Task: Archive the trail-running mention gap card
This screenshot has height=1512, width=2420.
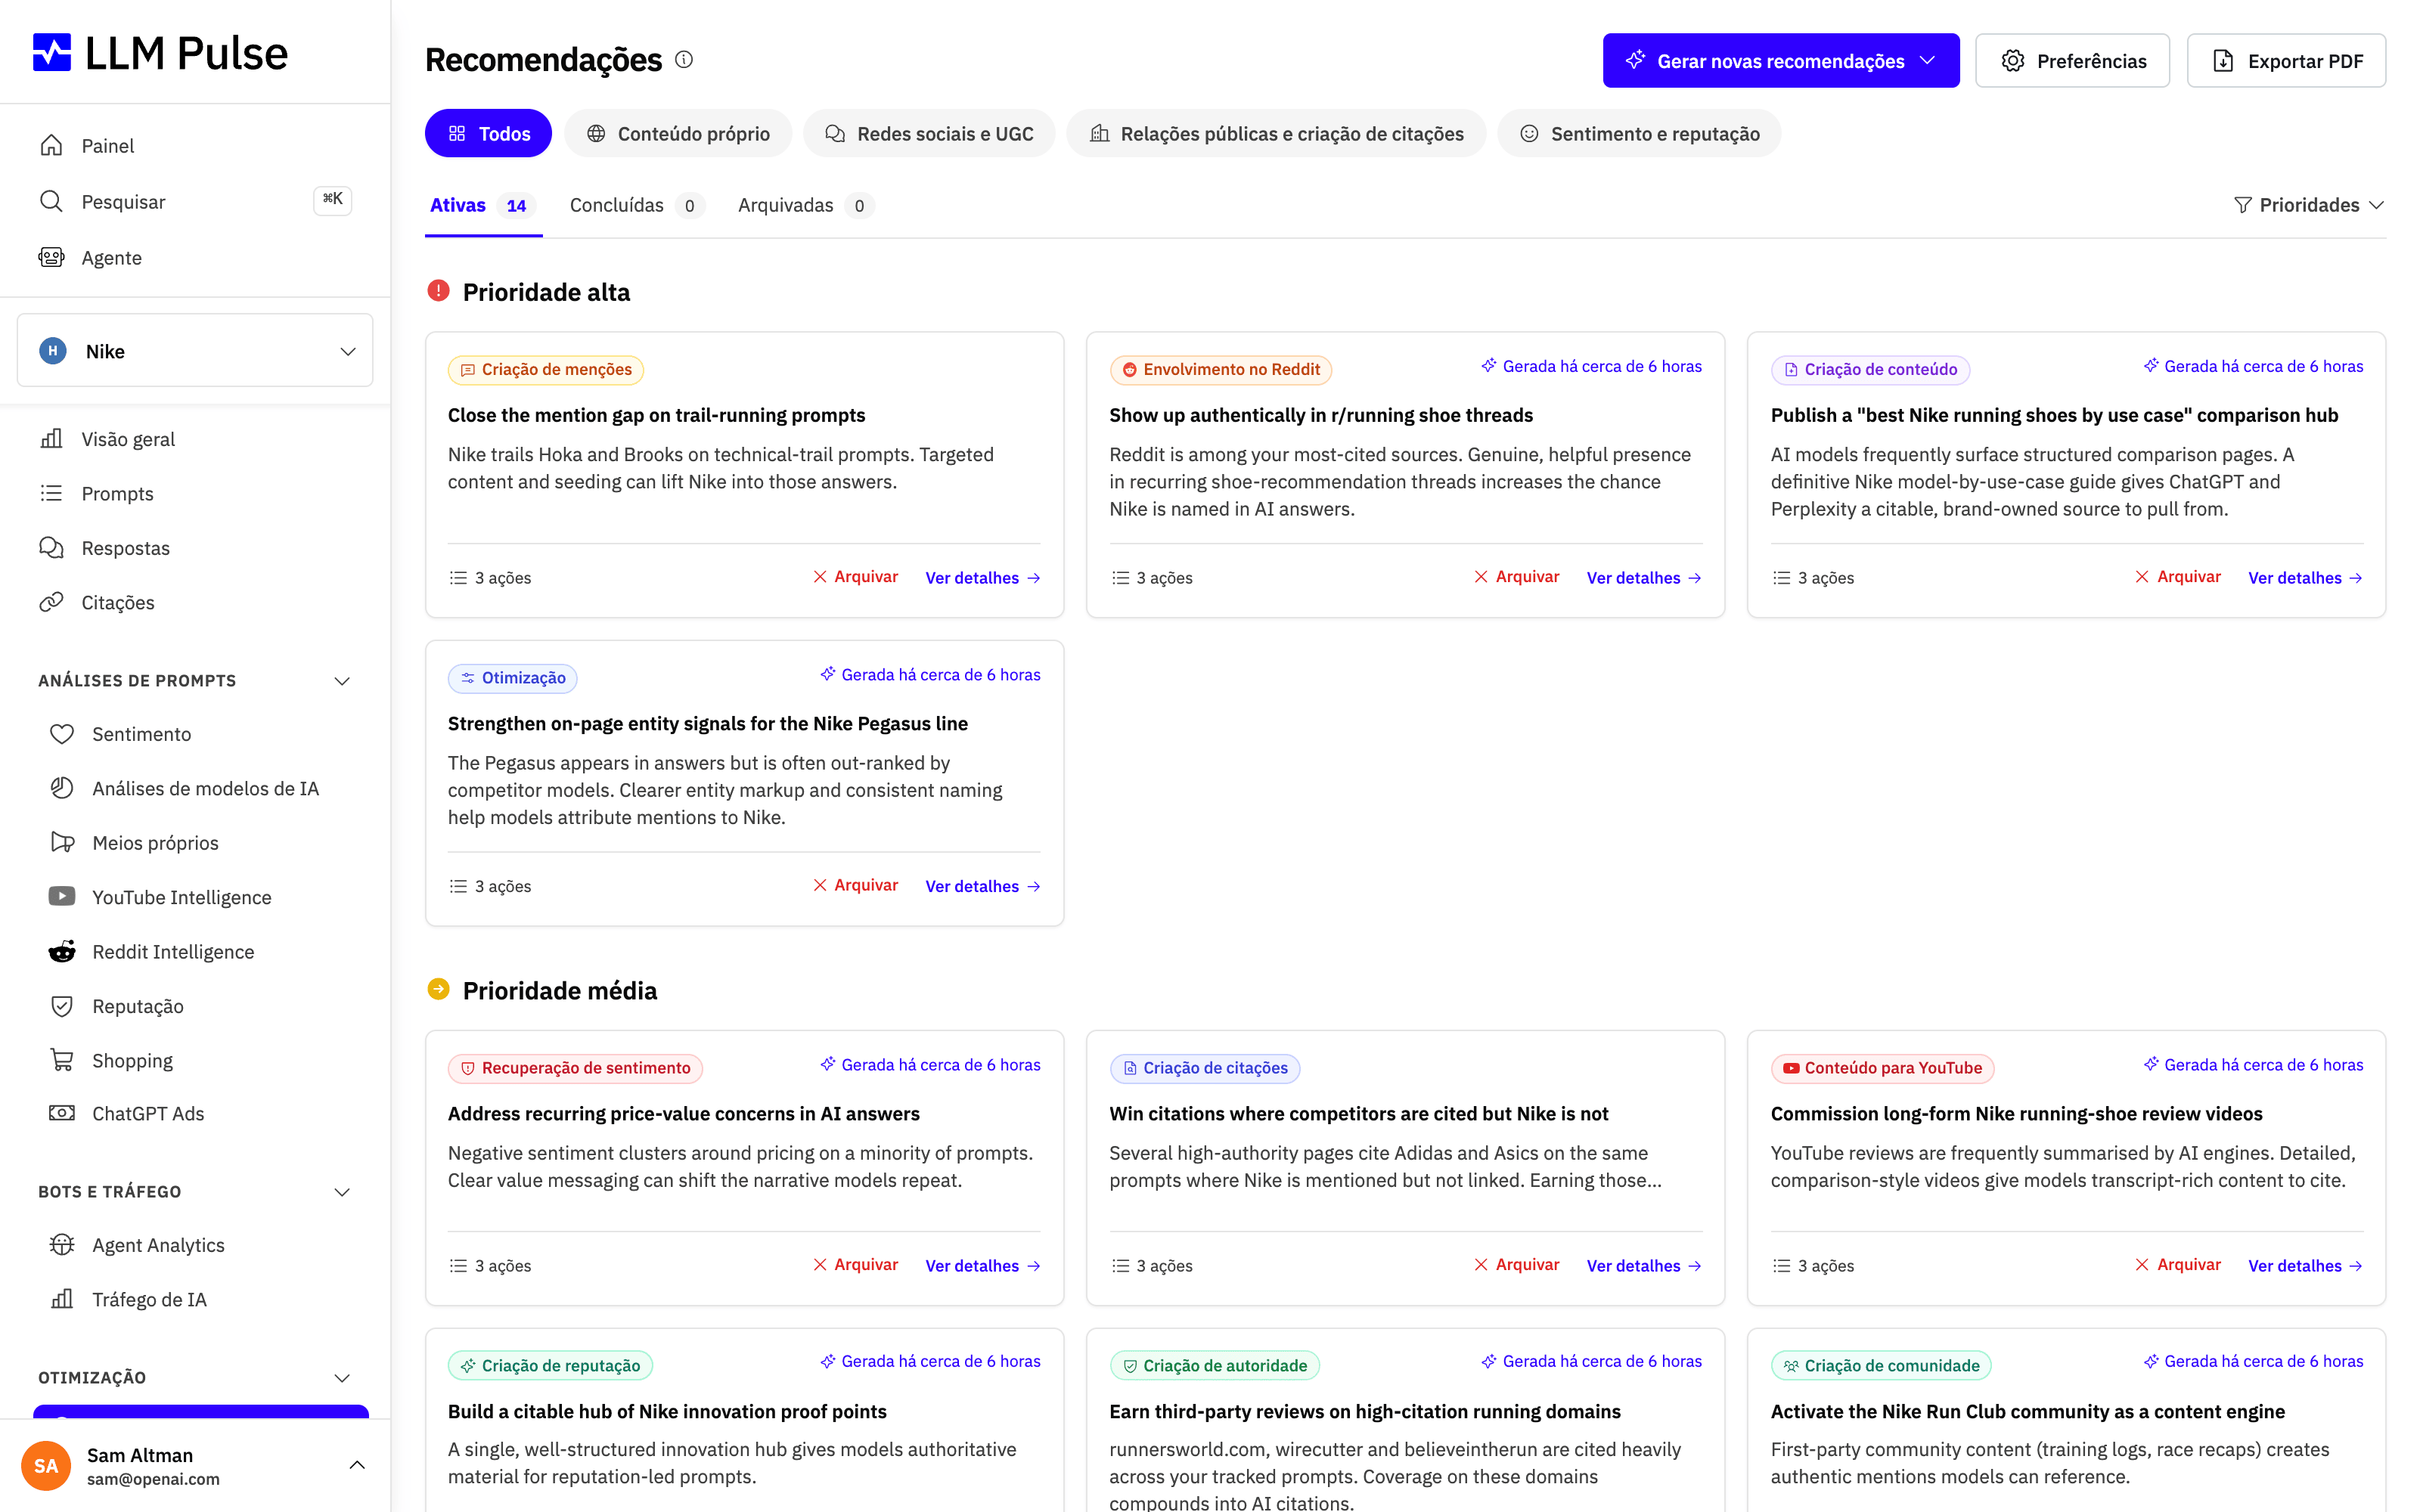Action: click(x=855, y=577)
